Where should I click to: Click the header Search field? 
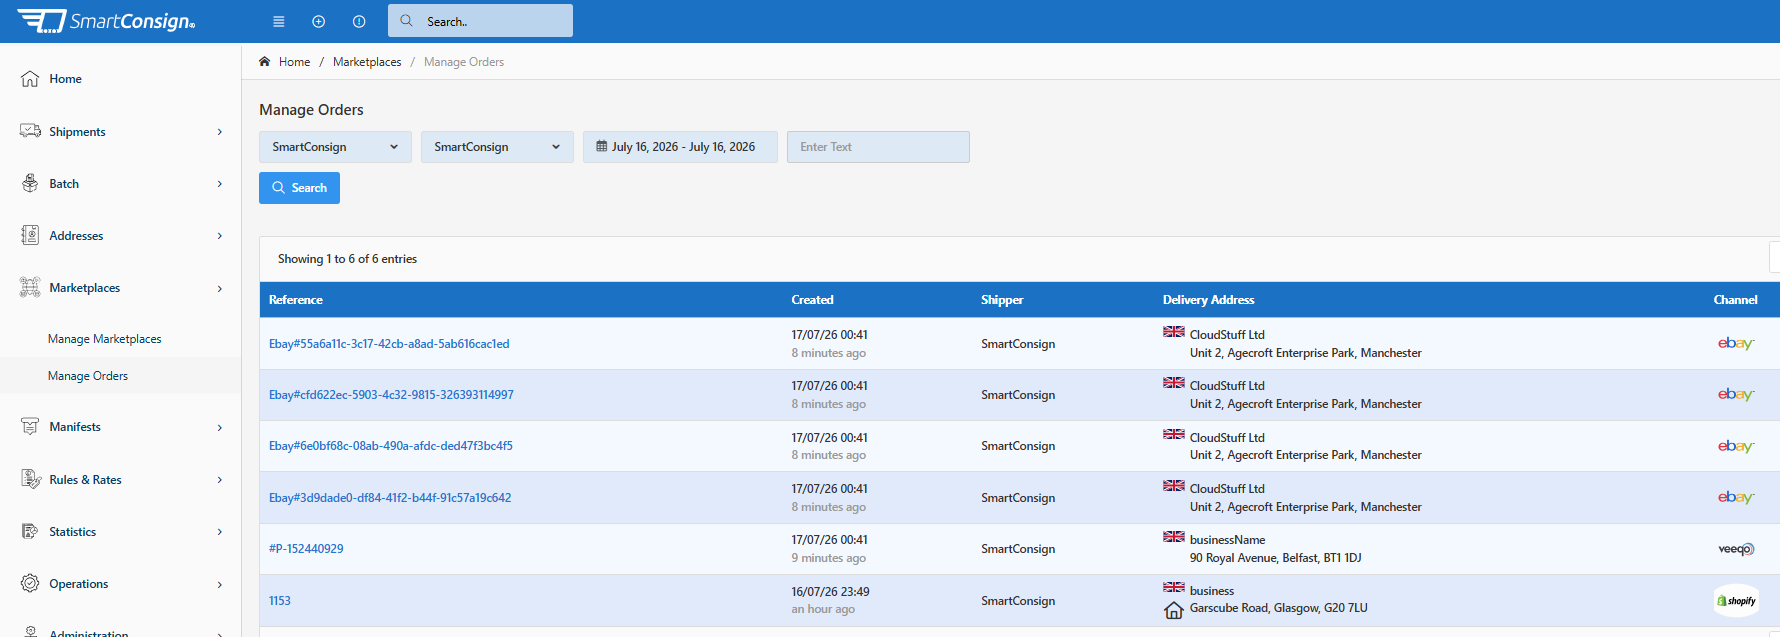pyautogui.click(x=480, y=21)
